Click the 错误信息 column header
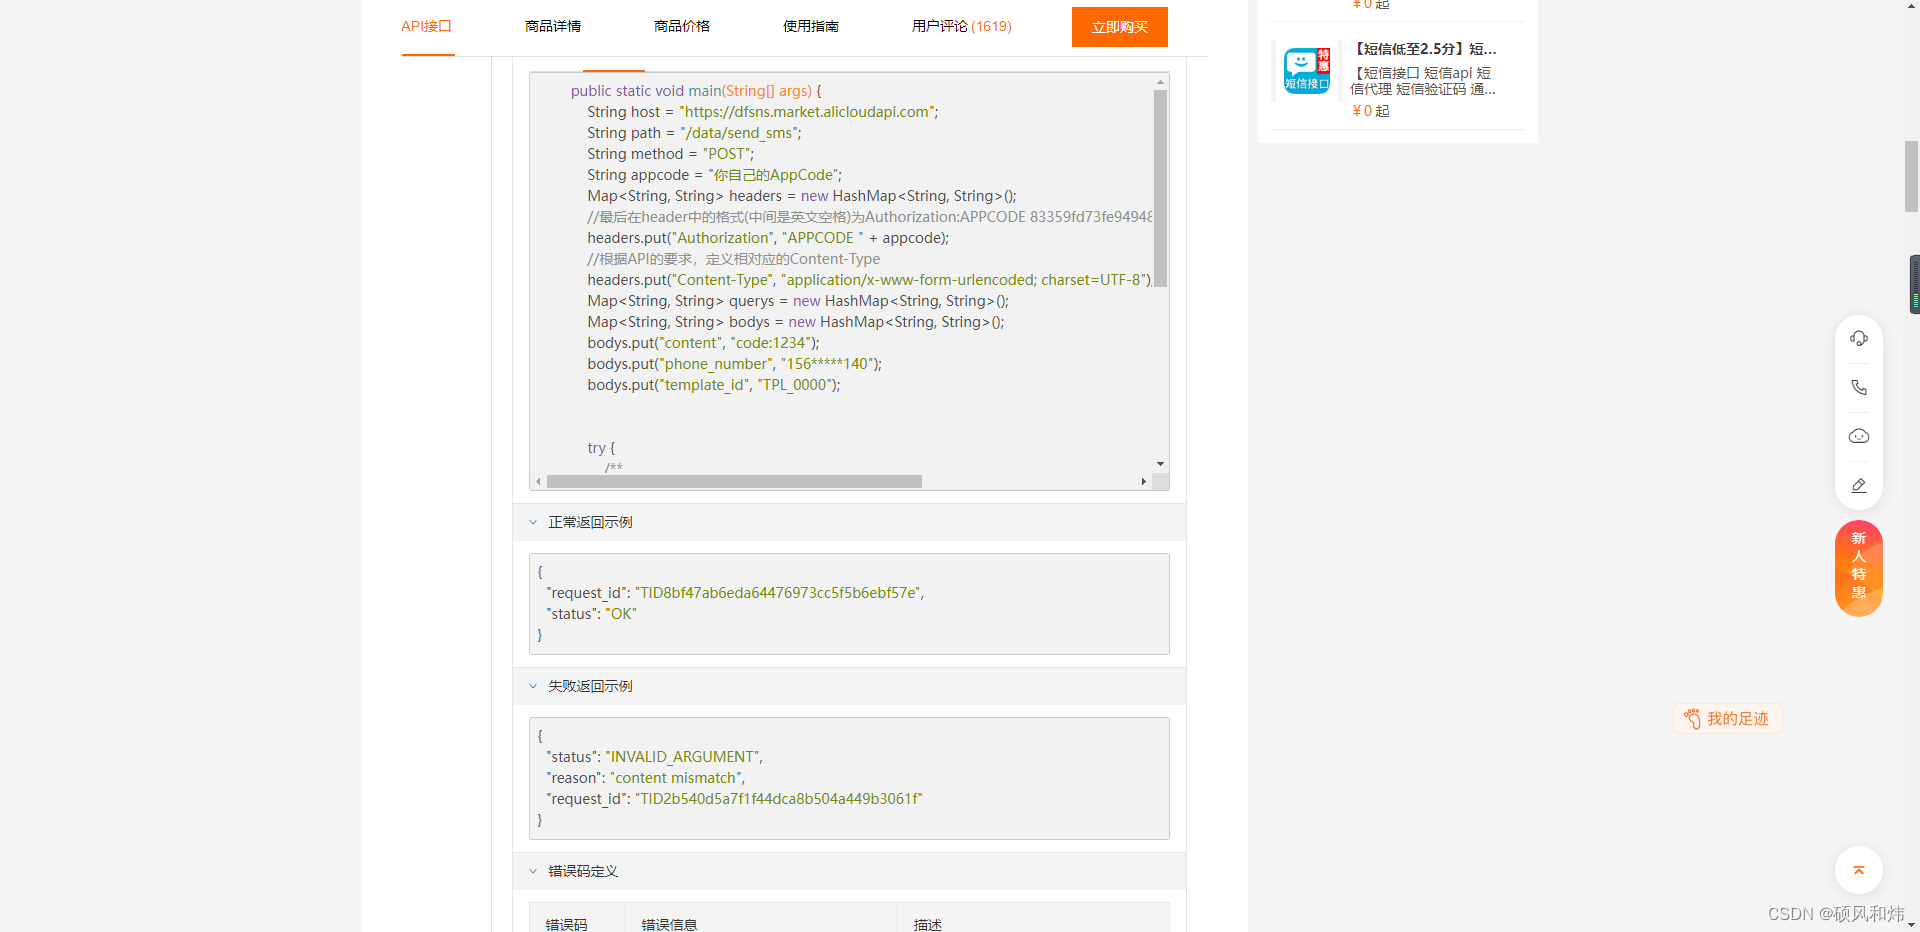This screenshot has height=932, width=1920. pyautogui.click(x=669, y=925)
